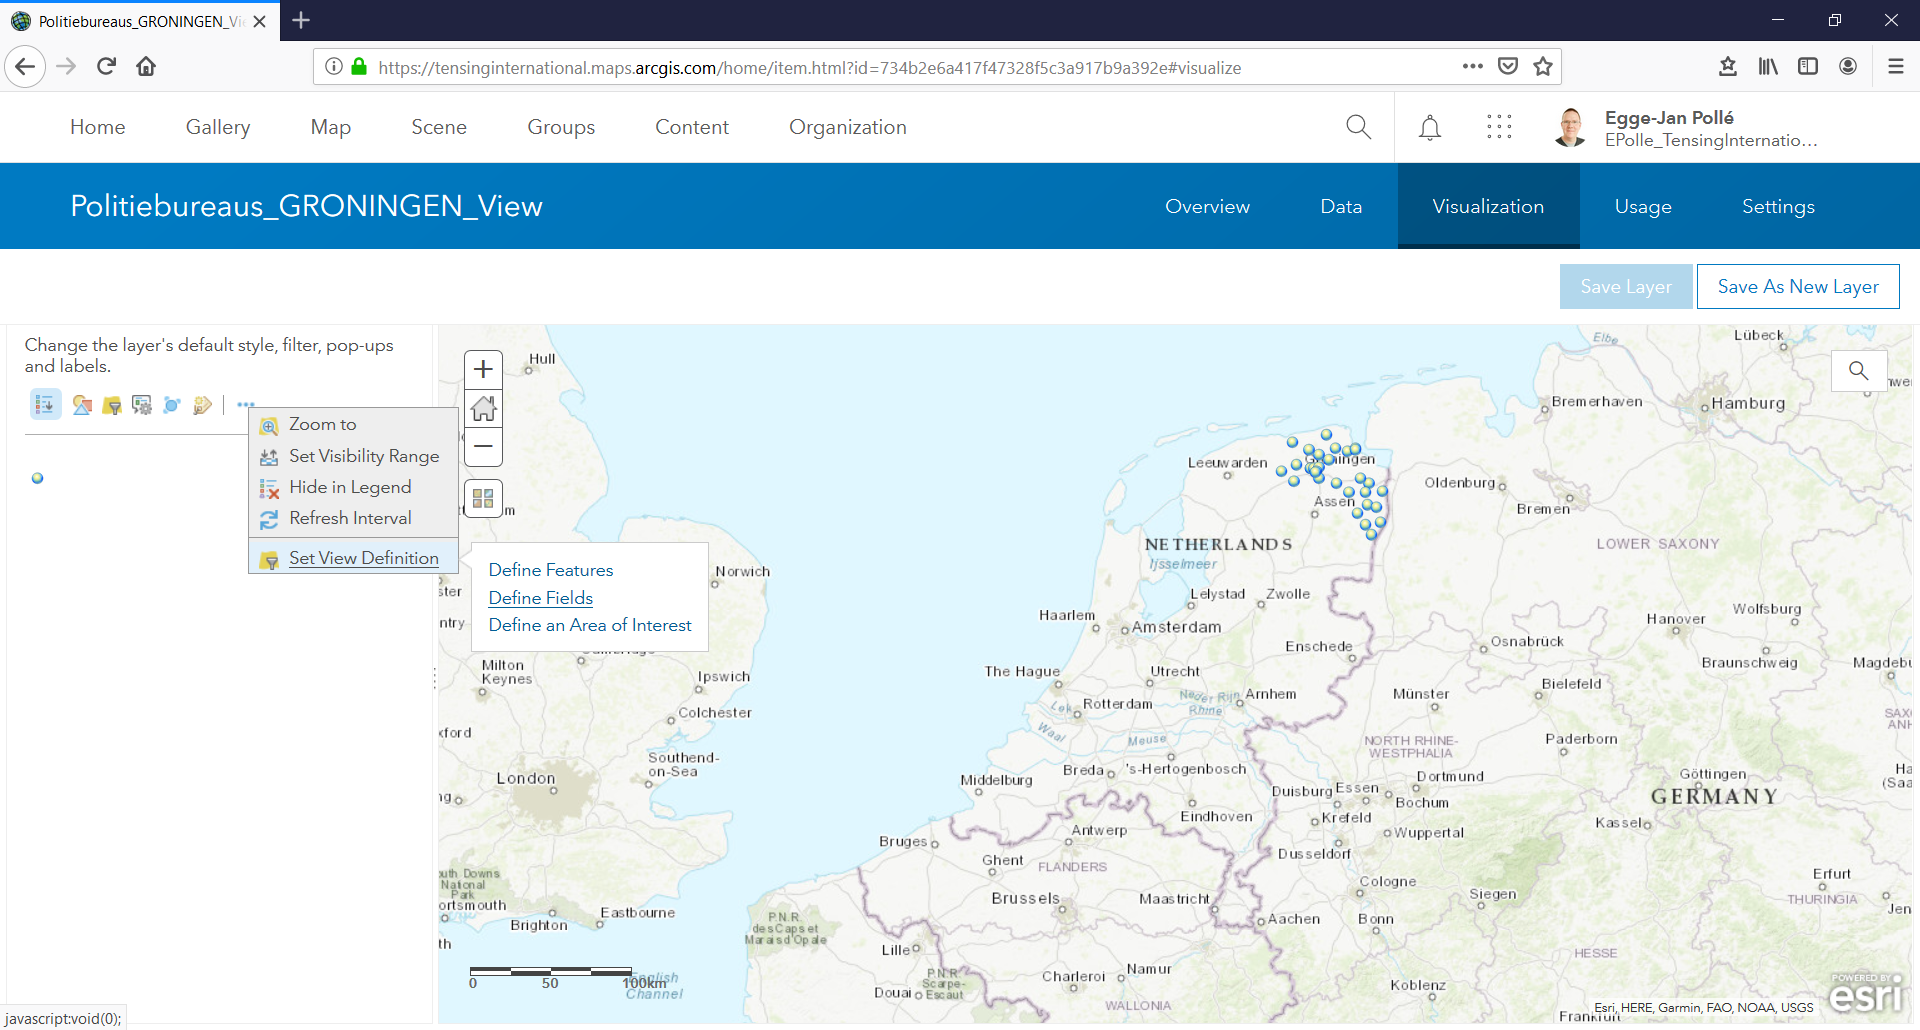Click Save As New Layer button
Image resolution: width=1920 pixels, height=1030 pixels.
1797,287
